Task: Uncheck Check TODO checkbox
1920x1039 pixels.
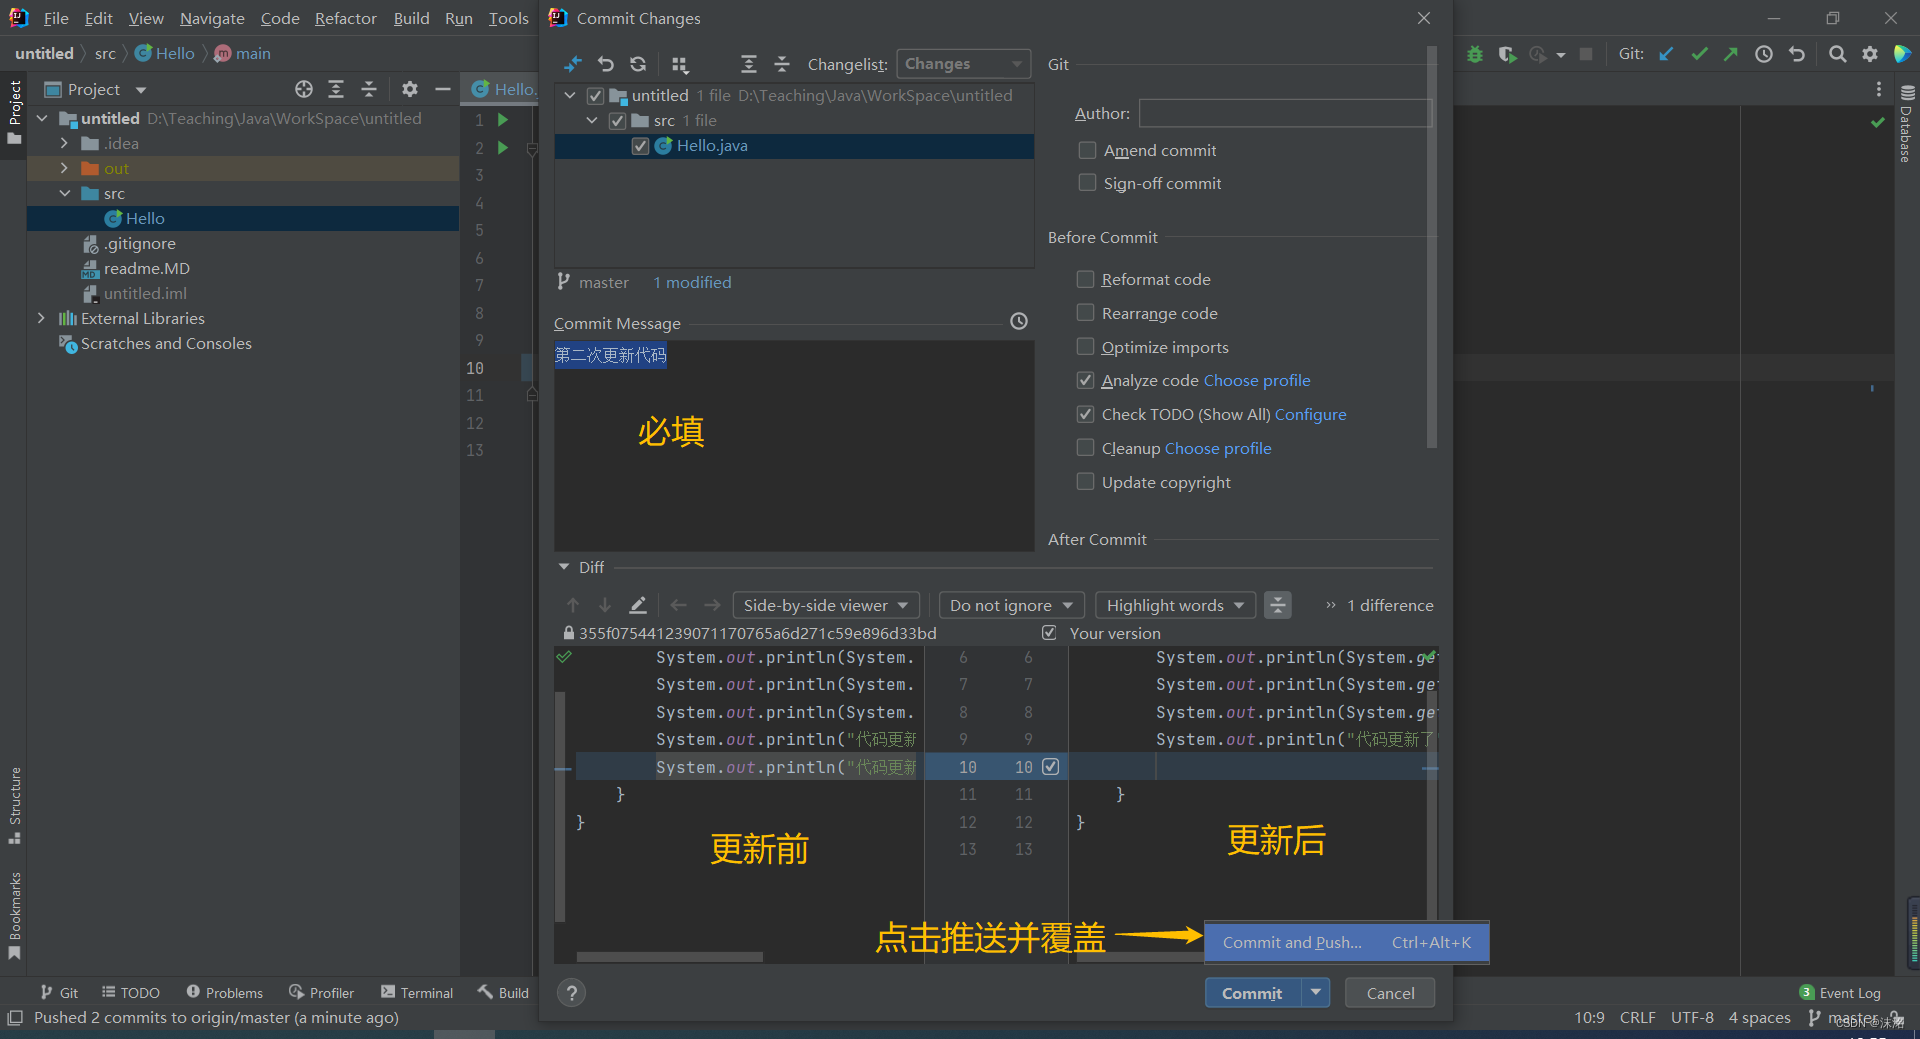Action: (x=1085, y=414)
